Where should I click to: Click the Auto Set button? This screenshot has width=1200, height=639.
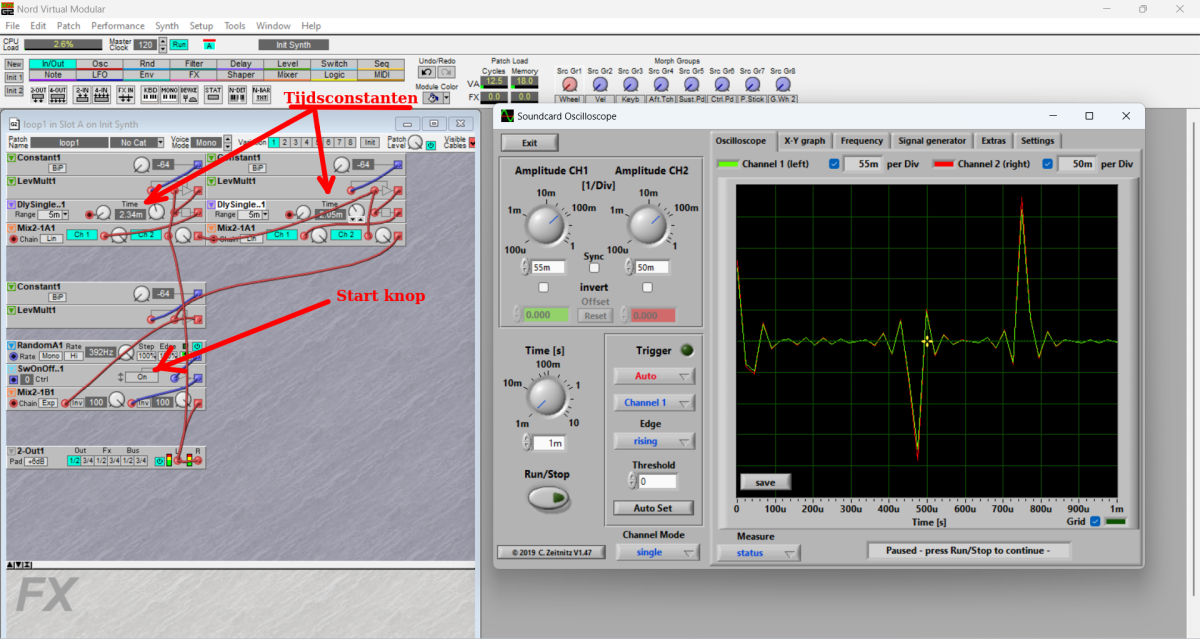(653, 508)
